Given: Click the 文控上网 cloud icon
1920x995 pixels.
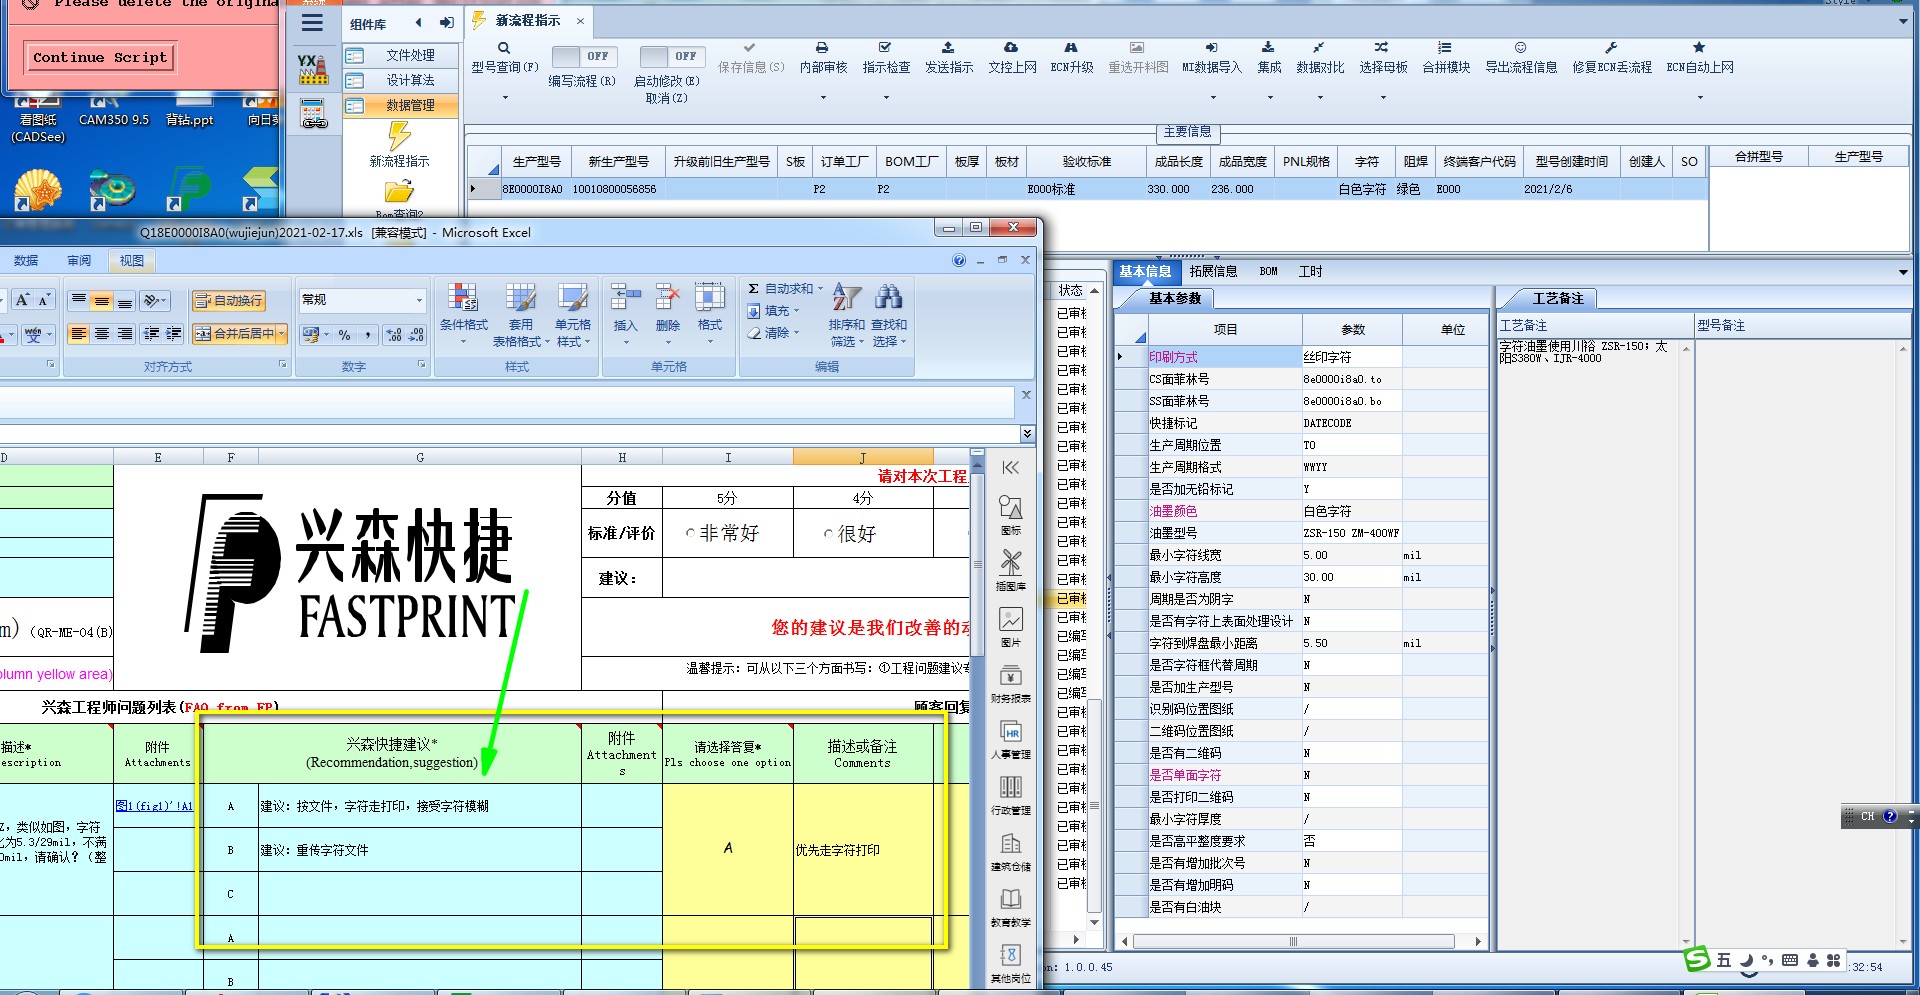Looking at the screenshot, I should coord(1011,47).
